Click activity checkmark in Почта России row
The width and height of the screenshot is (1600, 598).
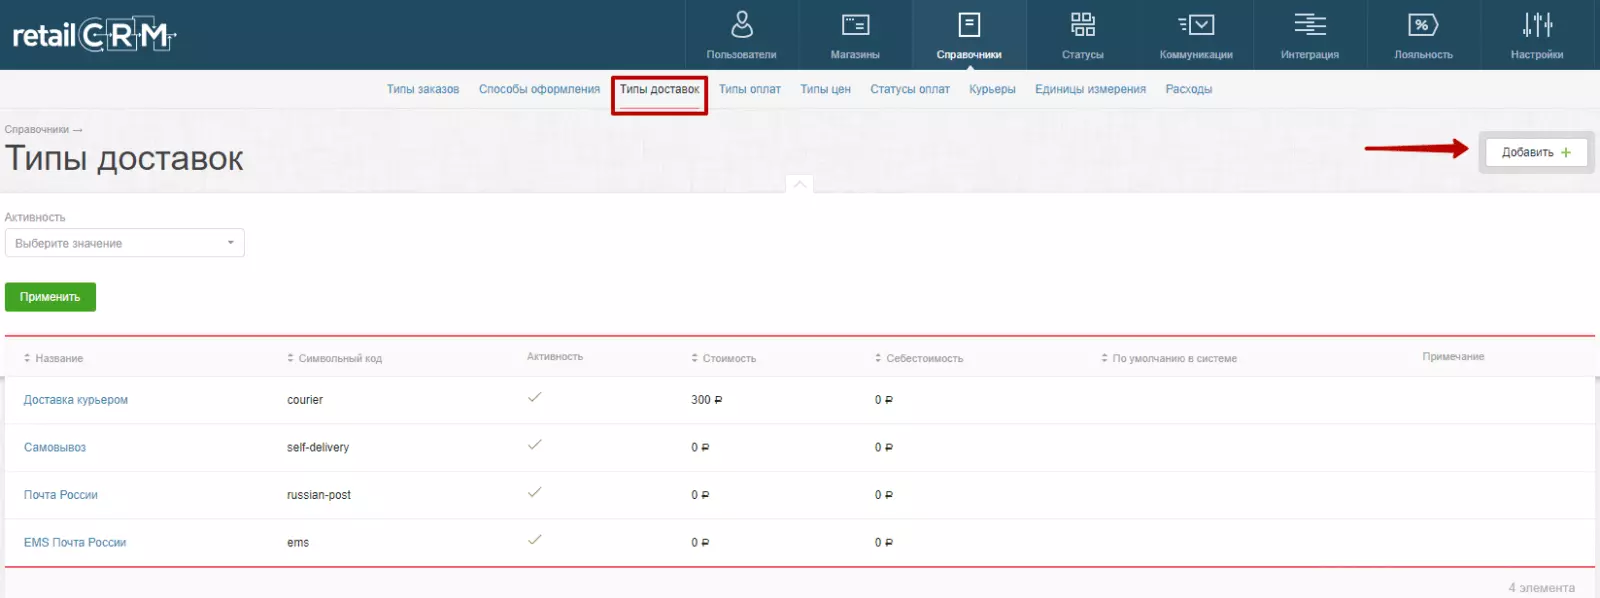tap(535, 492)
